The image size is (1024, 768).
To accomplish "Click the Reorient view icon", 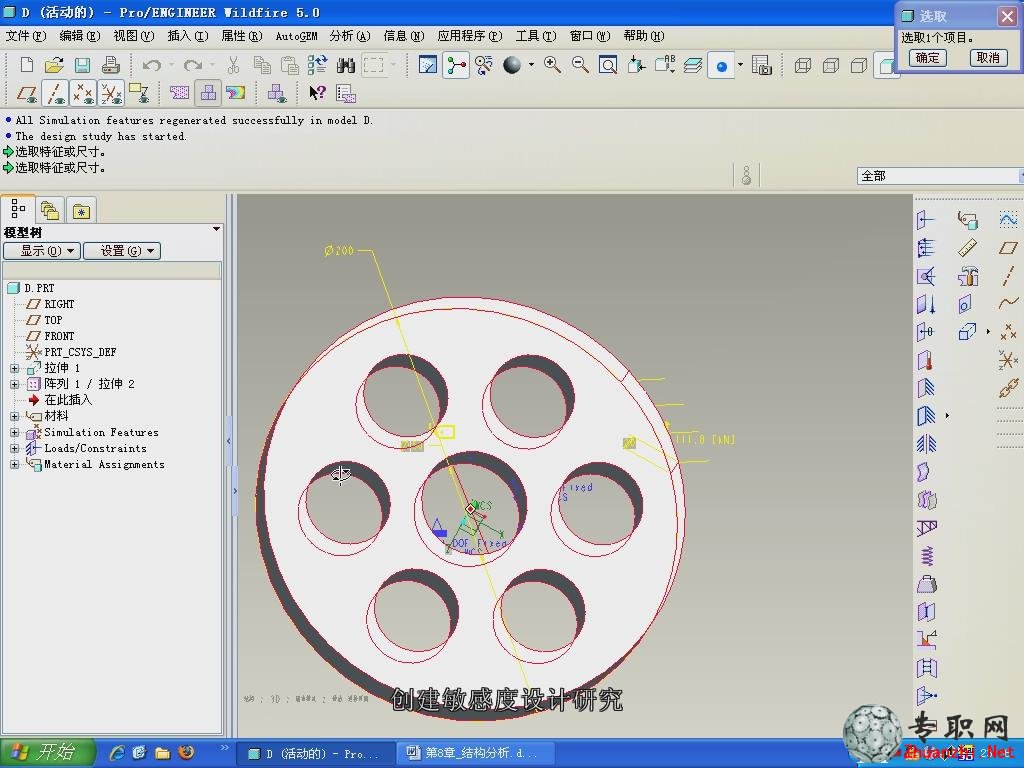I will tap(636, 65).
